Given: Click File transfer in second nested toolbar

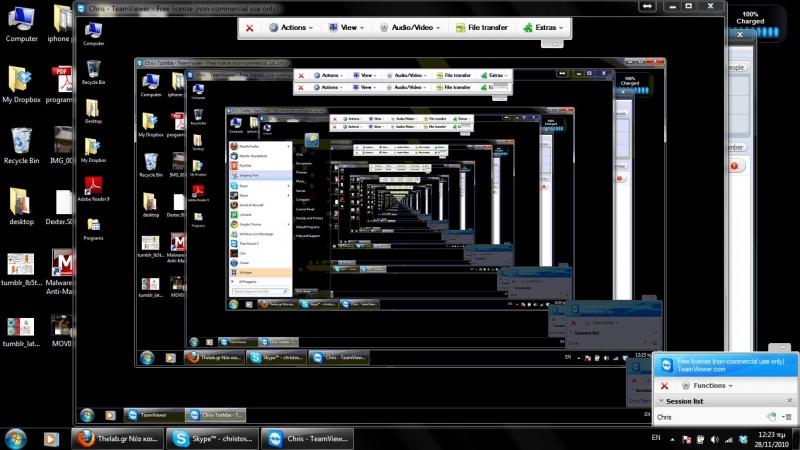Looking at the screenshot, I should (x=453, y=75).
